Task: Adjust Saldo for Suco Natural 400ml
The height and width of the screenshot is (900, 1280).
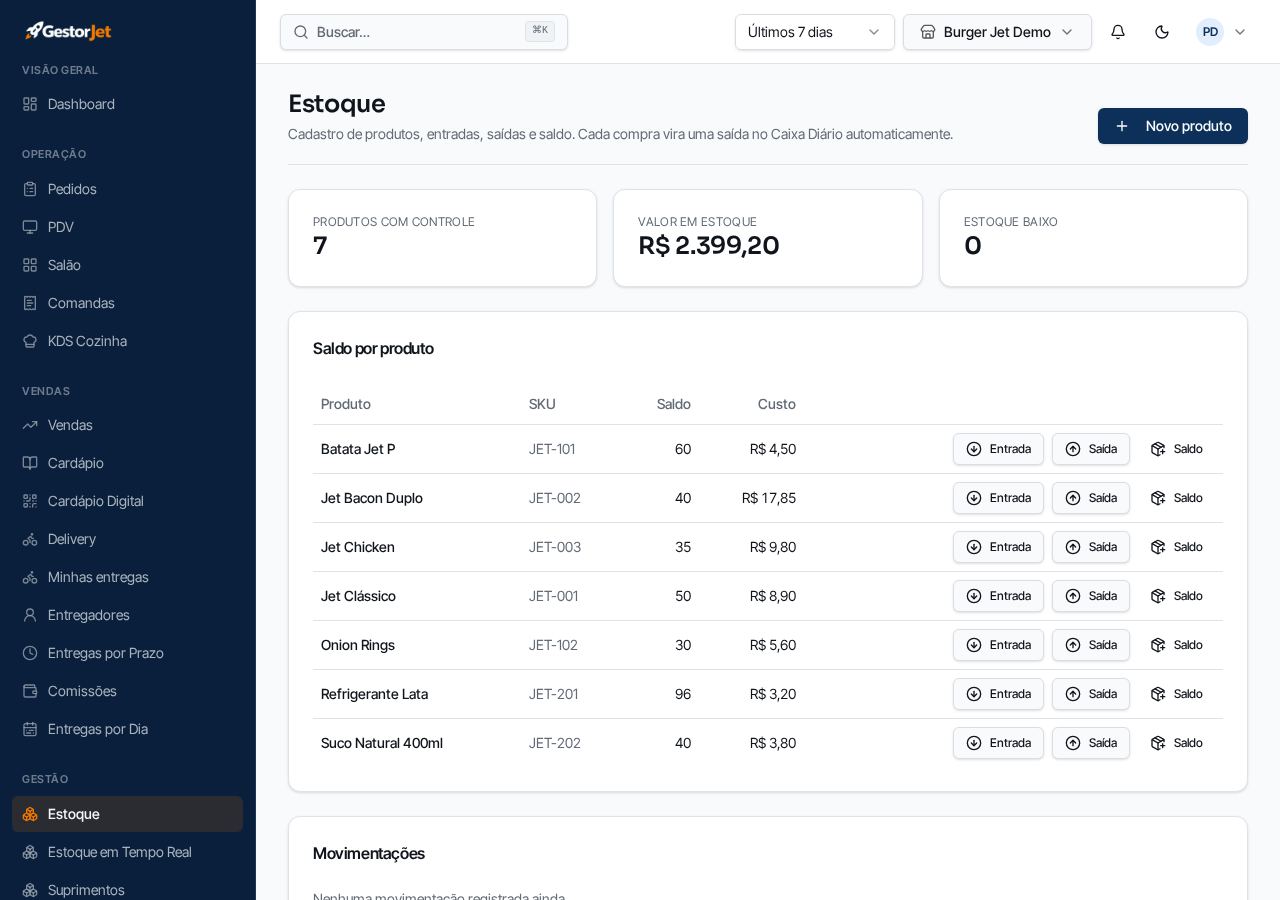Action: [x=1176, y=743]
